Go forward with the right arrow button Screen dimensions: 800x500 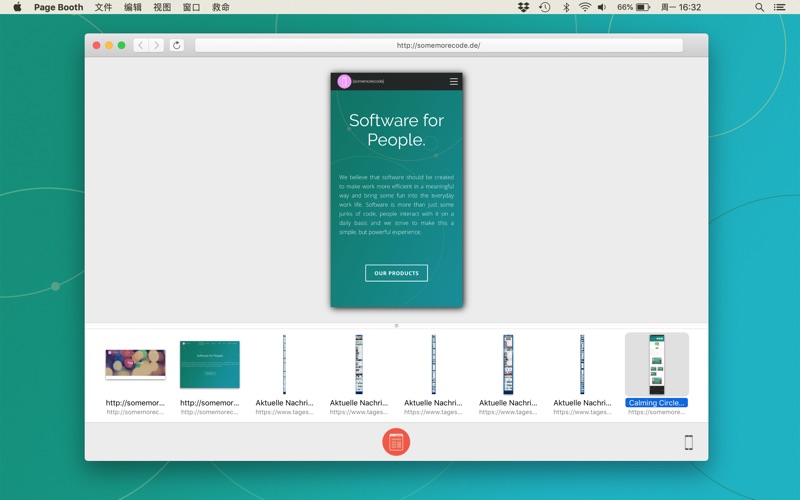[156, 45]
